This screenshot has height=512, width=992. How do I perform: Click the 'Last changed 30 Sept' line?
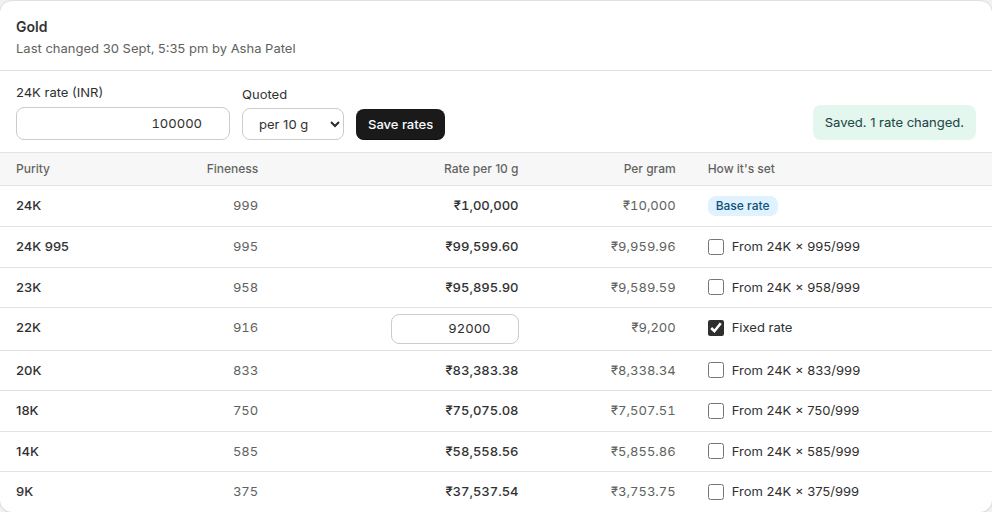(156, 49)
